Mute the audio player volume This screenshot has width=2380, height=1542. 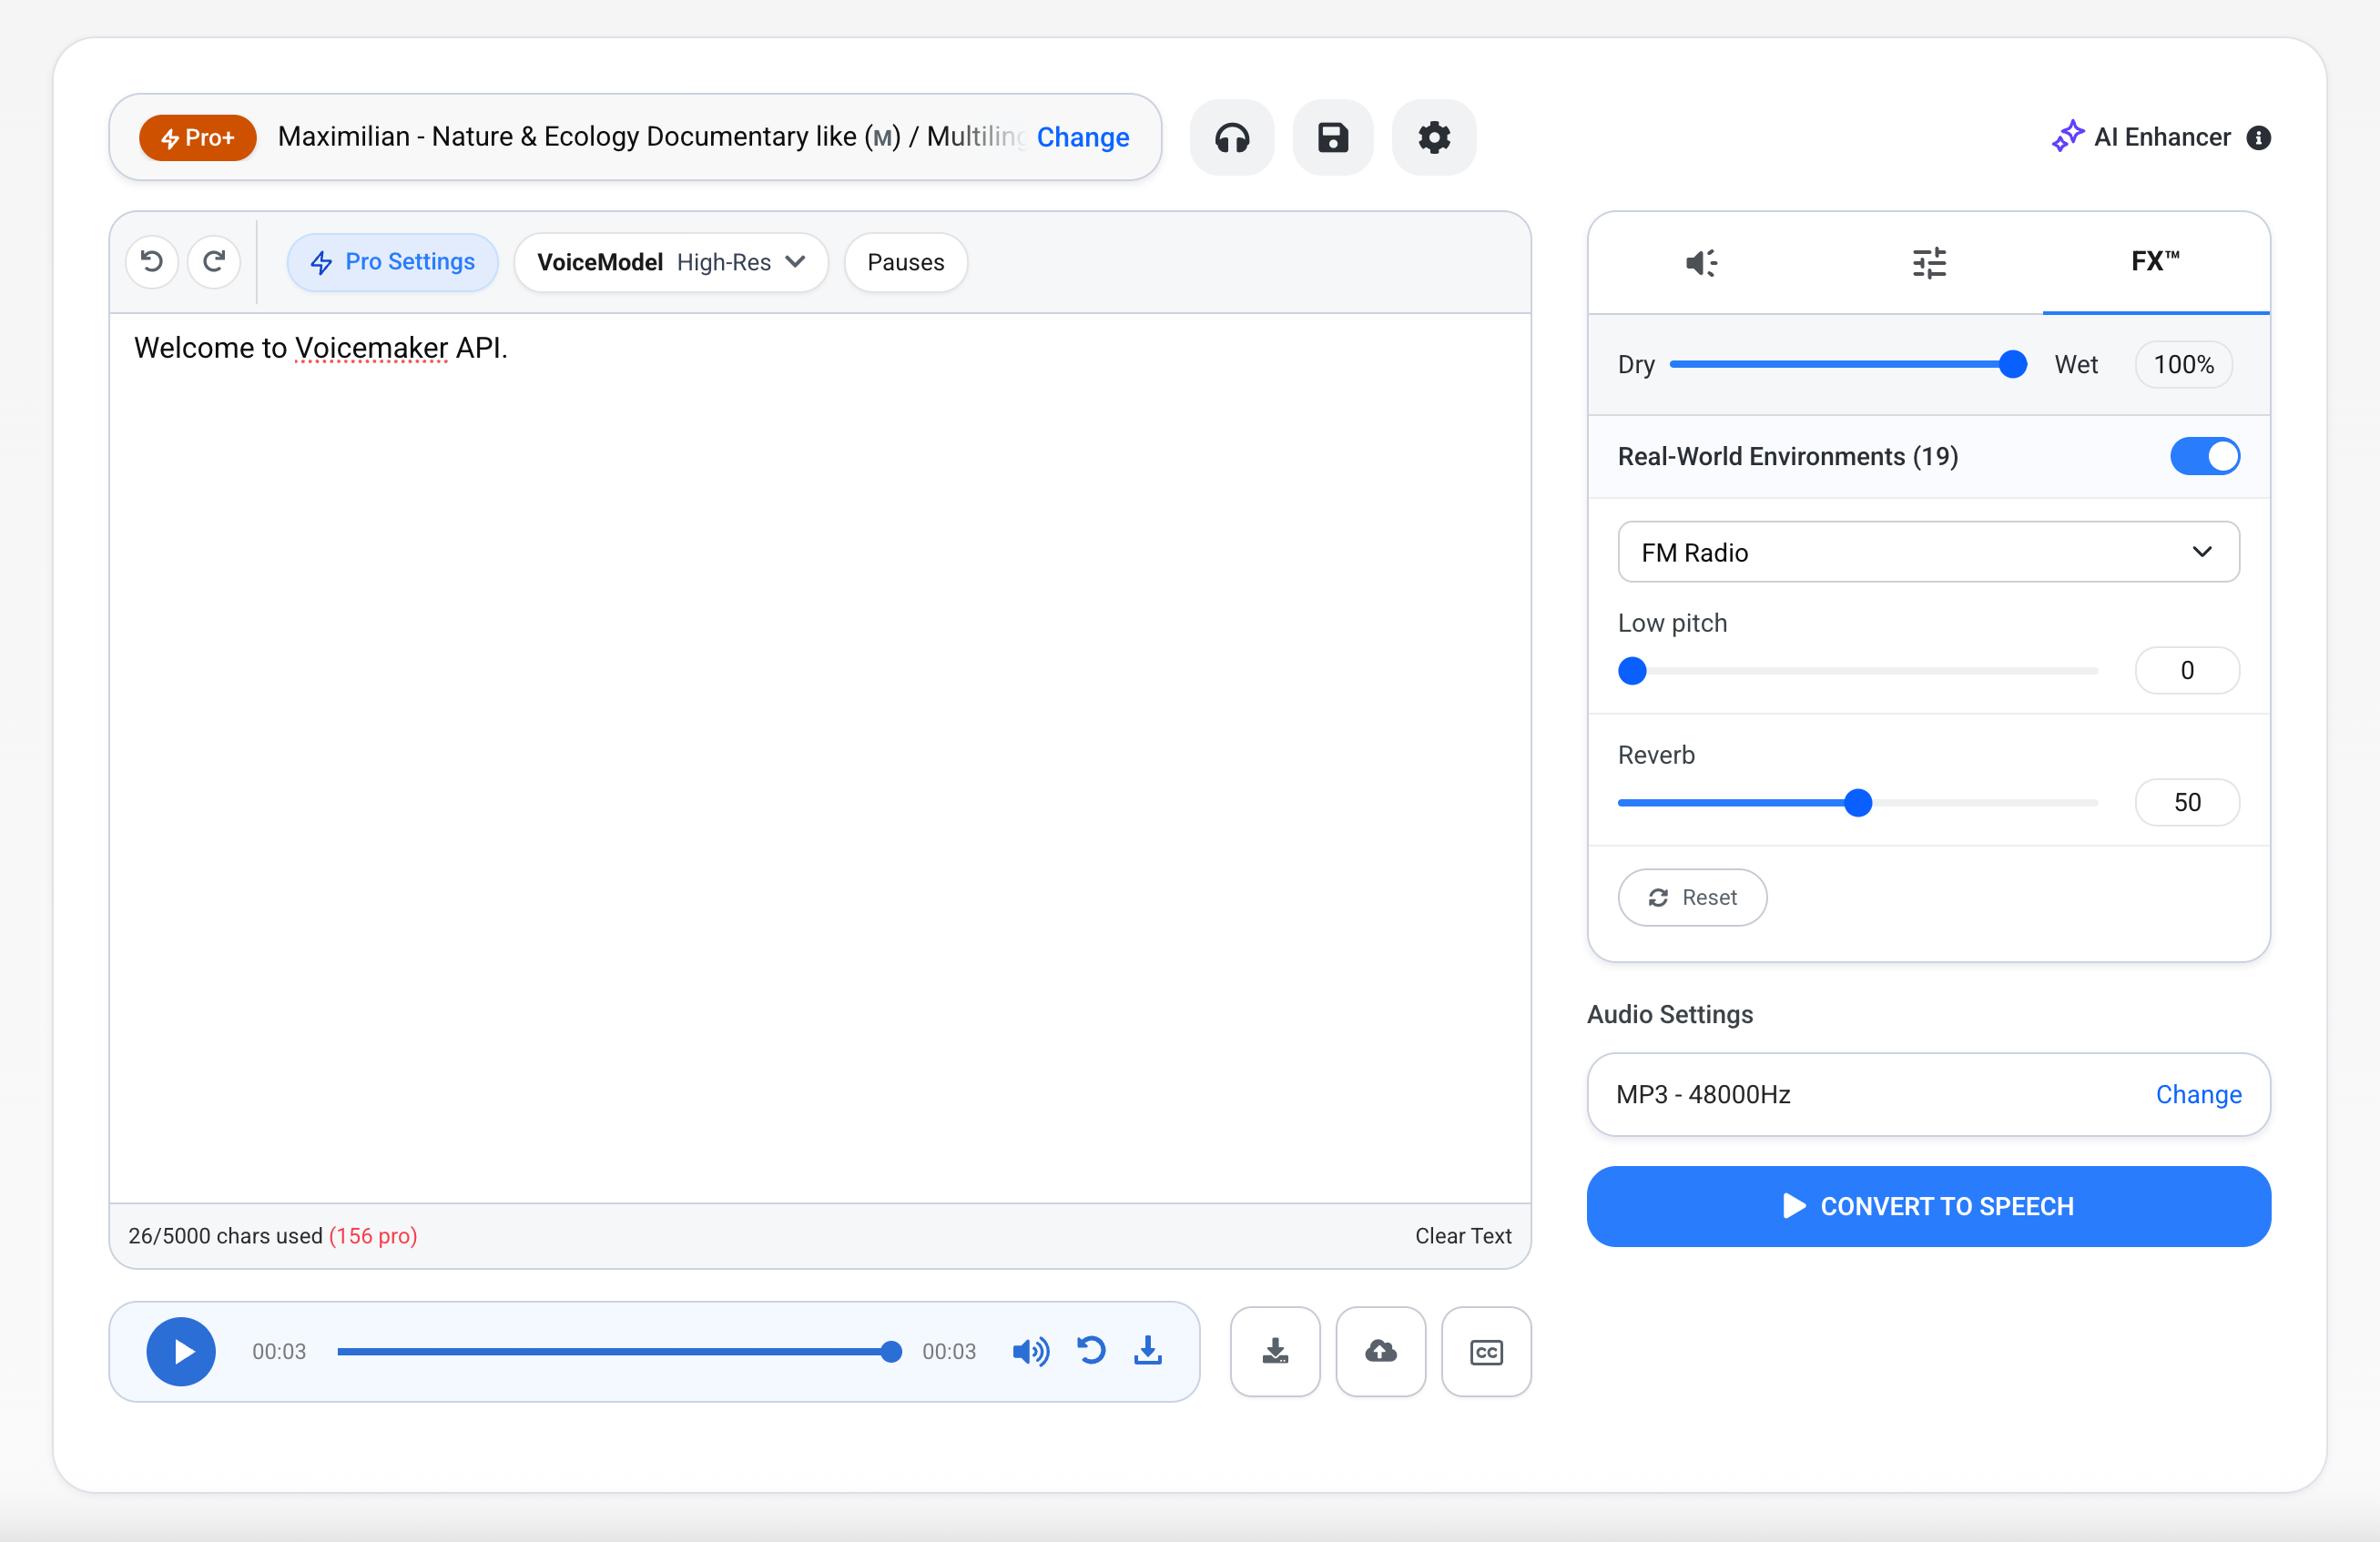[x=1030, y=1352]
